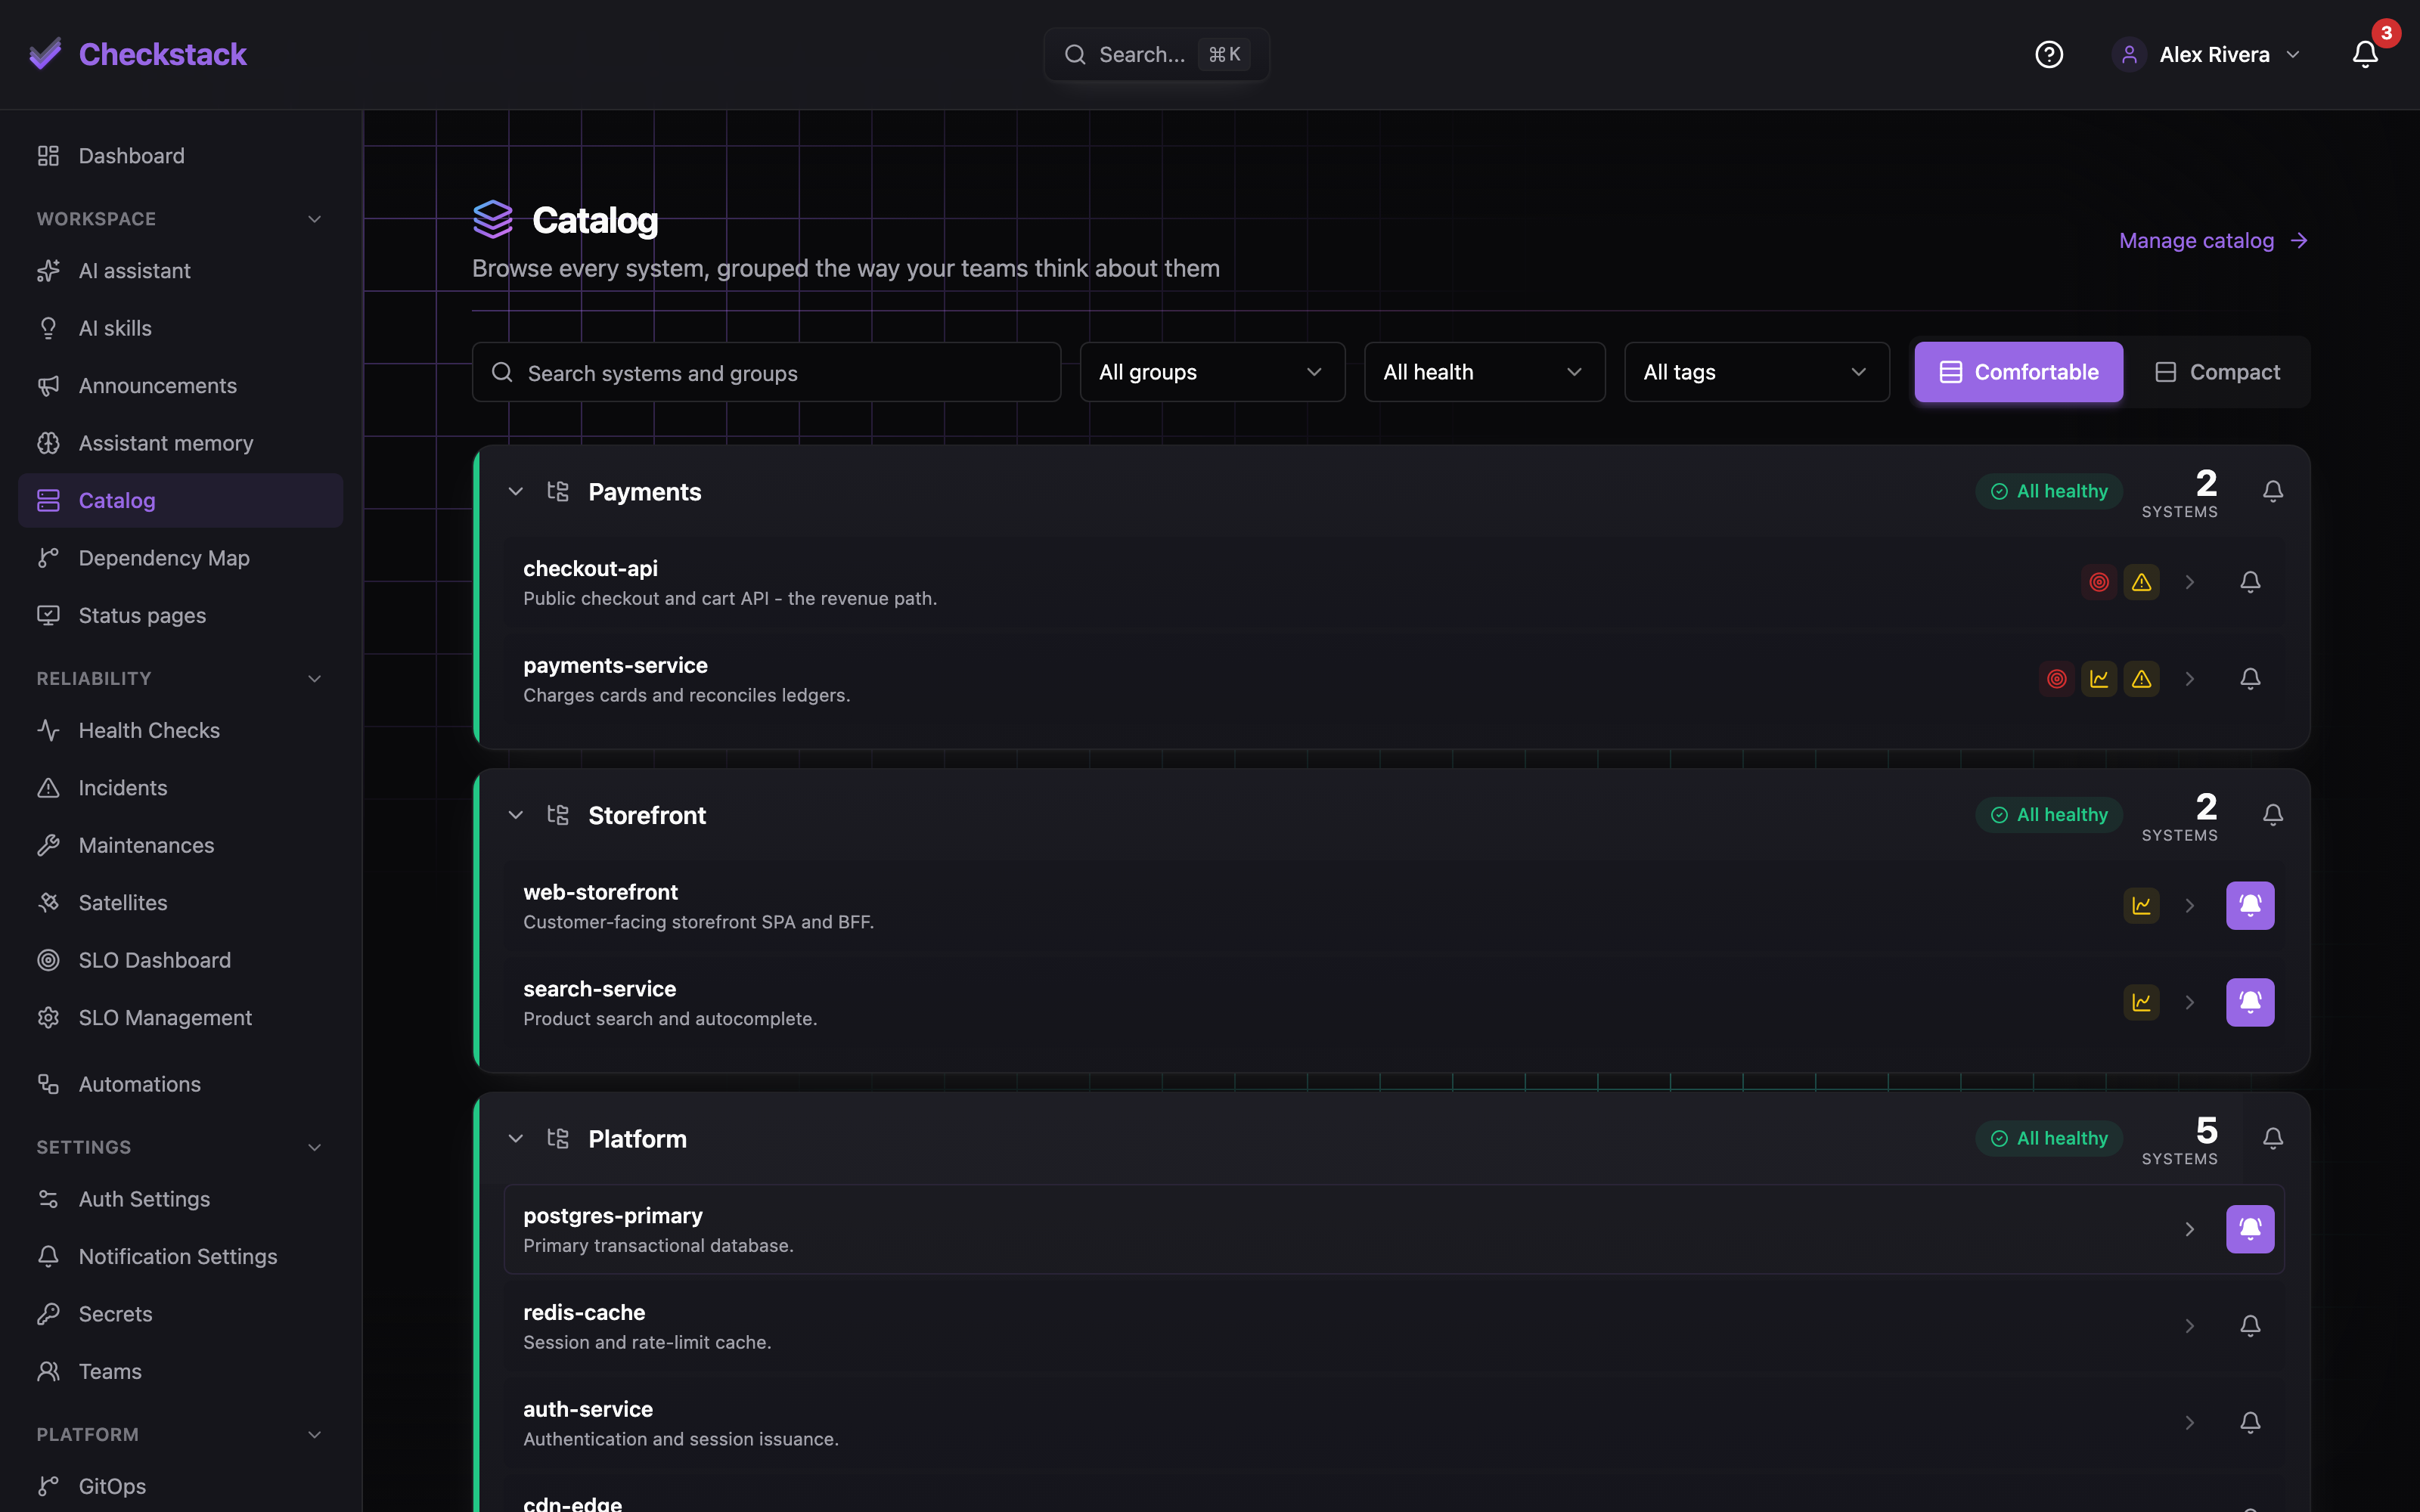This screenshot has height=1512, width=2420.
Task: Subscribe to redis-cache with its bell
Action: click(x=2250, y=1326)
